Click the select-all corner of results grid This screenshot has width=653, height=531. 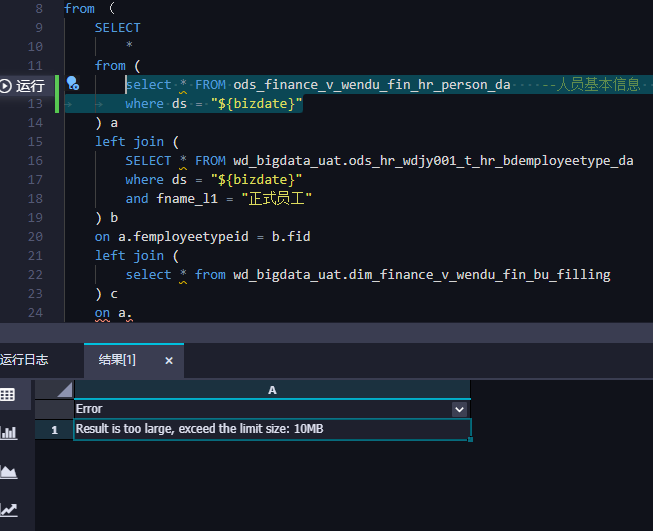point(54,390)
